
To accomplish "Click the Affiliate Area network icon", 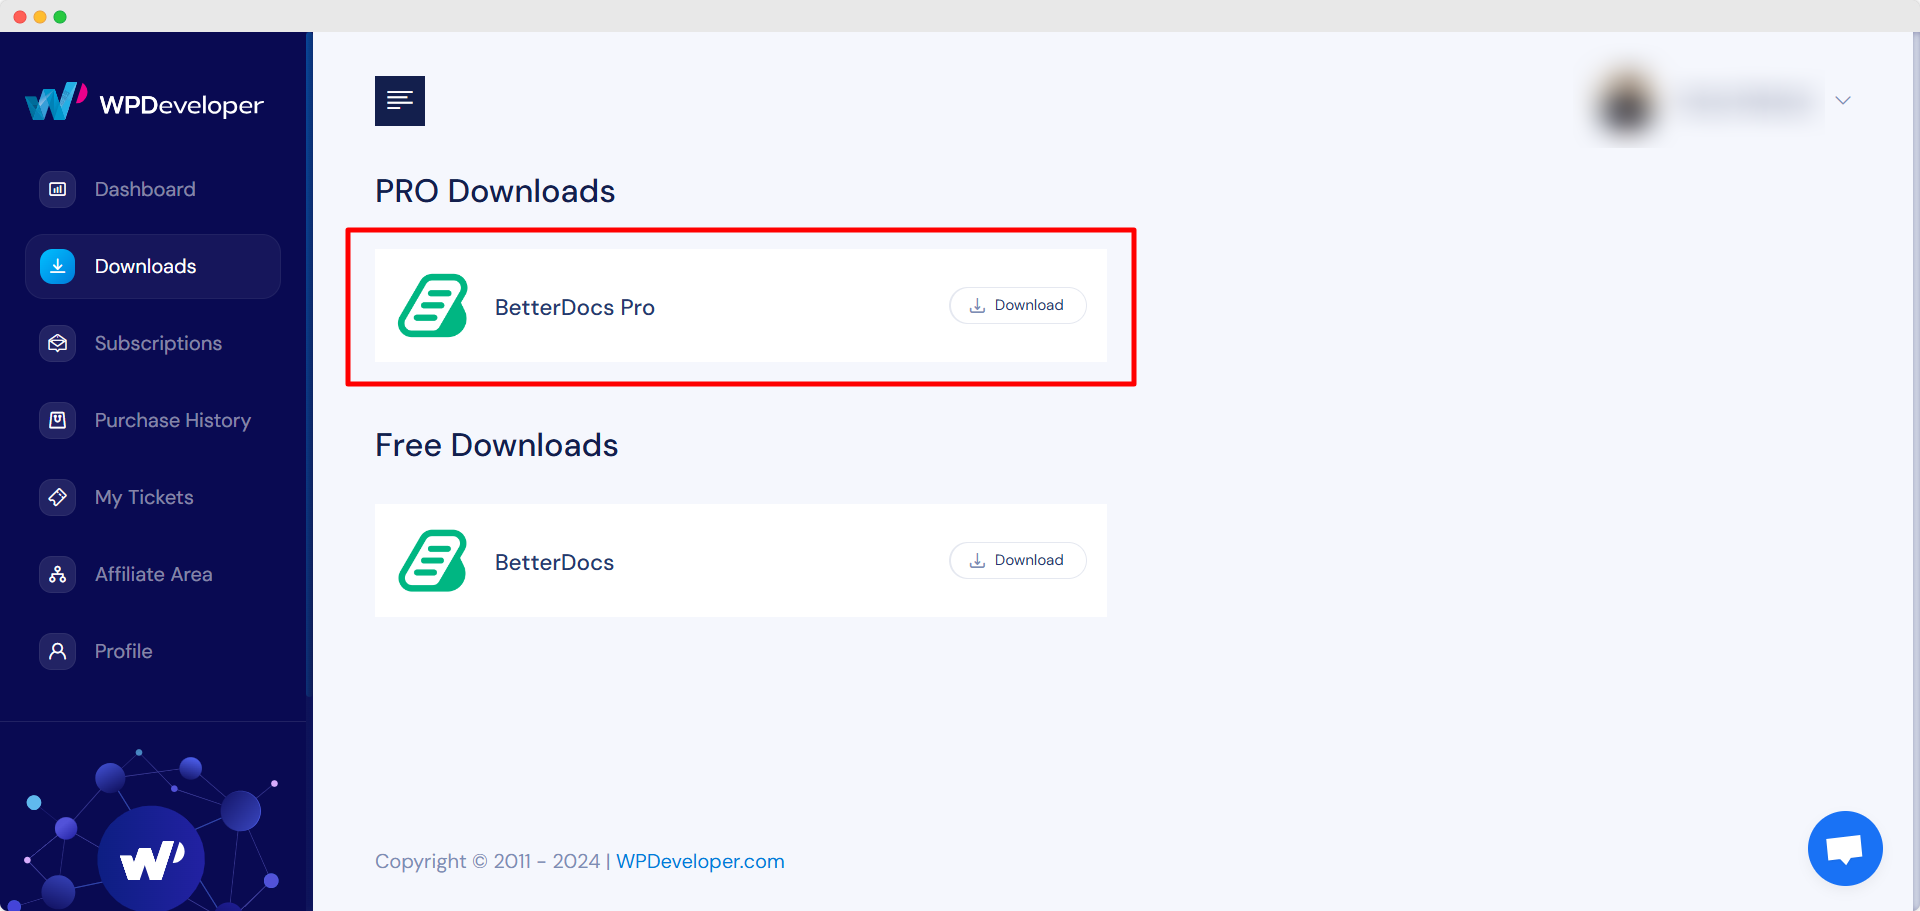I will click(57, 574).
